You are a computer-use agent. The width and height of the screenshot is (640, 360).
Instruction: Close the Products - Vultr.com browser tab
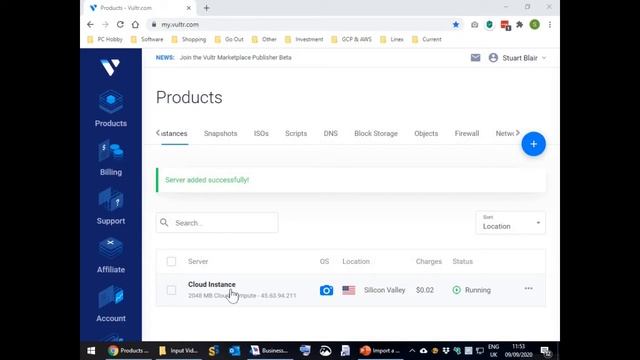click(x=189, y=8)
